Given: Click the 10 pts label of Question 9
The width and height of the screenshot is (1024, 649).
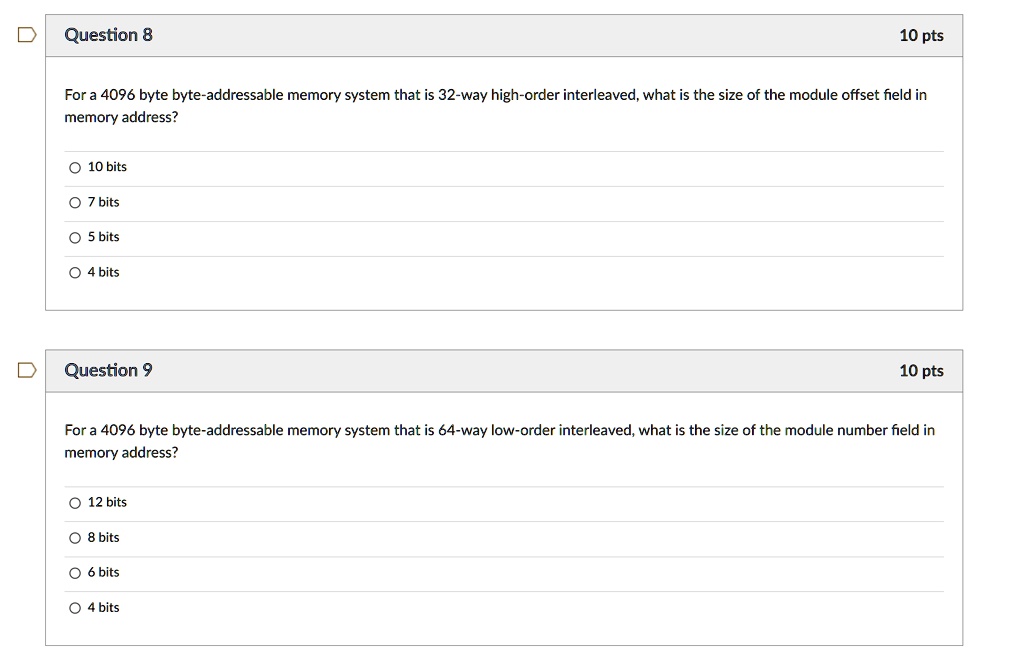Looking at the screenshot, I should coord(921,371).
